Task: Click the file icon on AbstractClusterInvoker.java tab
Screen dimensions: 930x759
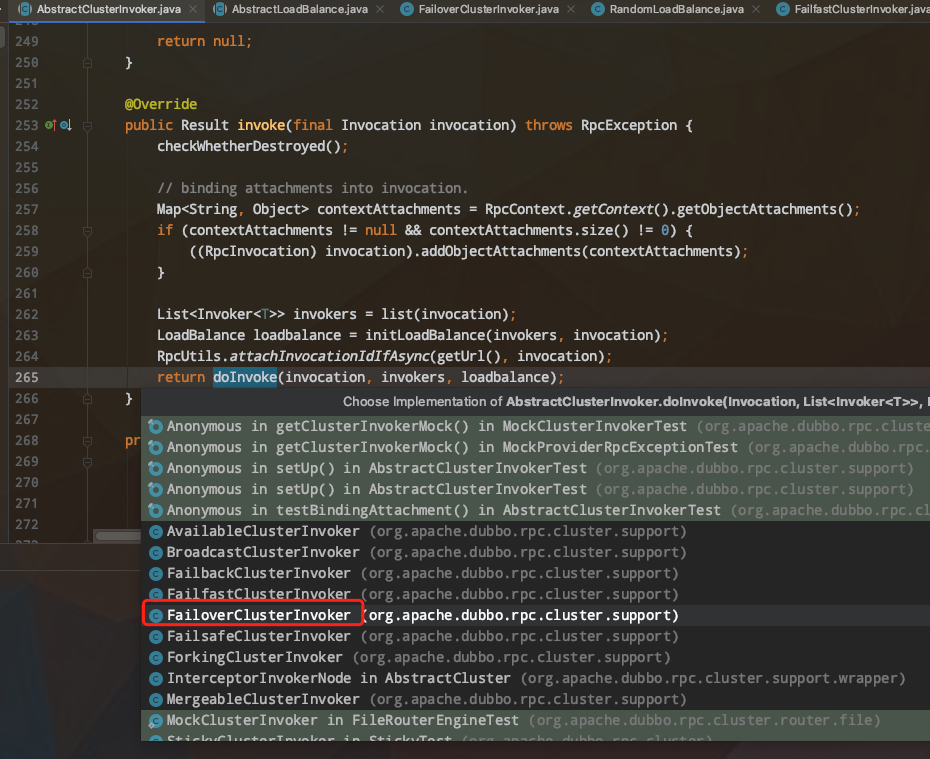Action: click(25, 9)
